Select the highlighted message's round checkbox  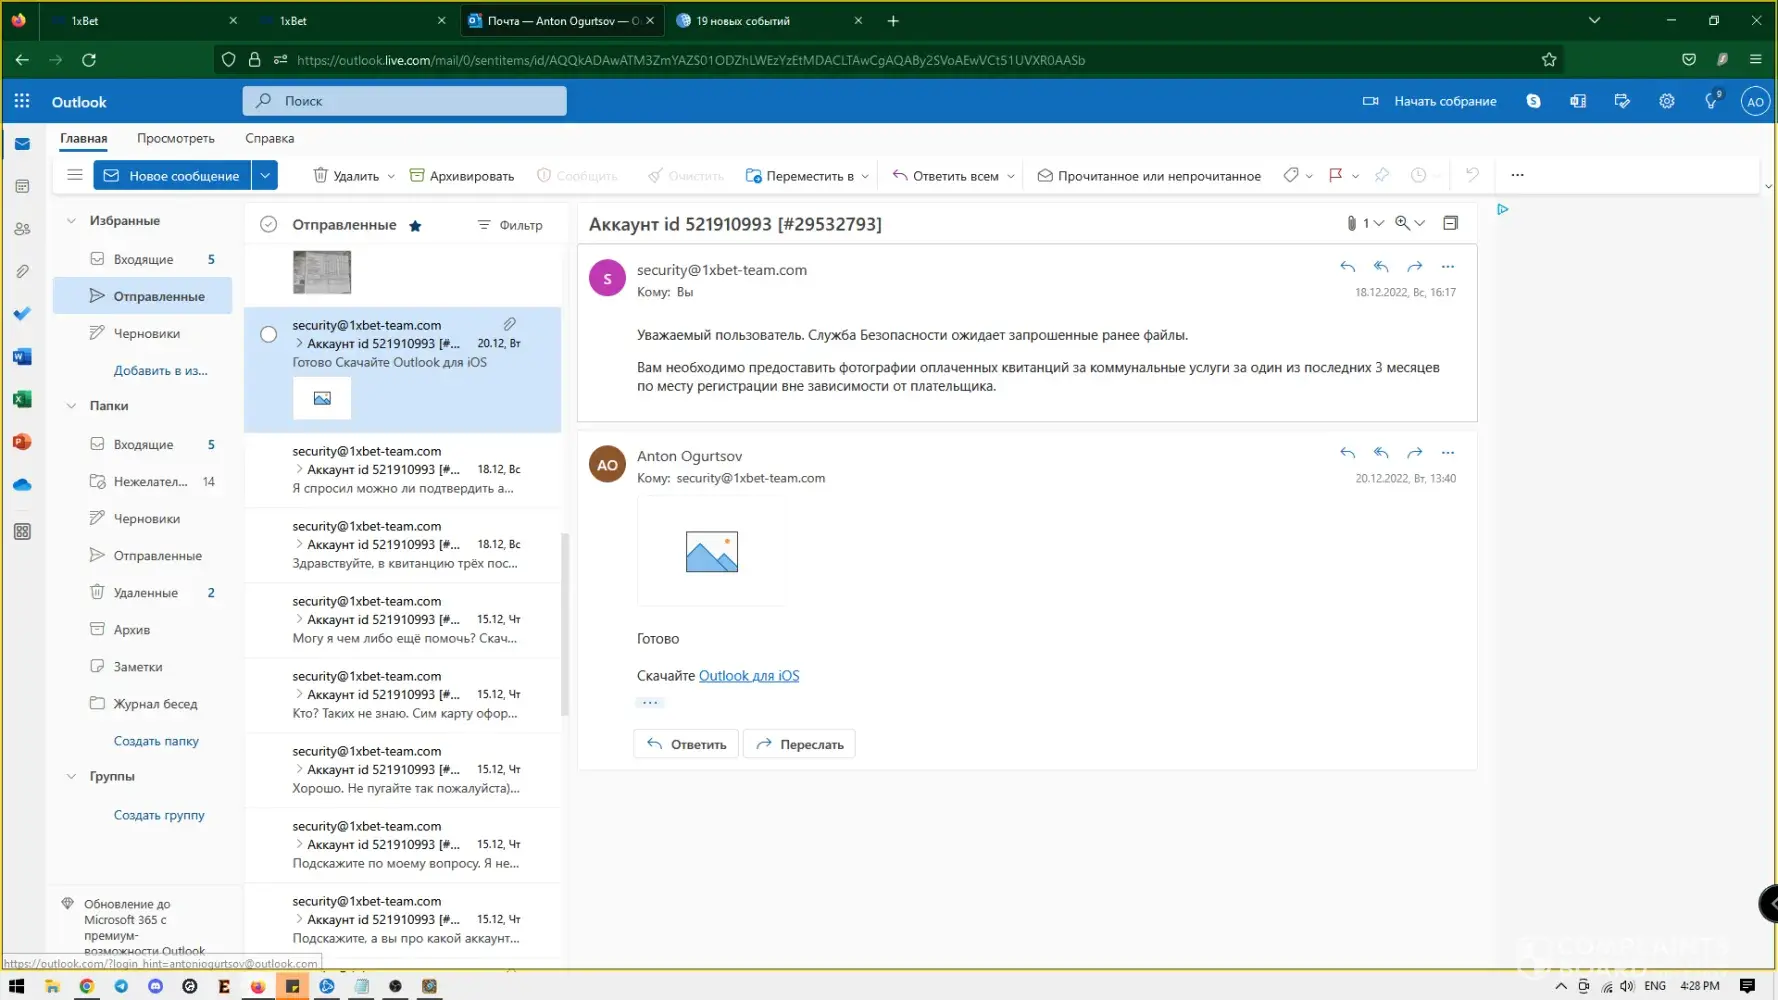(x=268, y=335)
